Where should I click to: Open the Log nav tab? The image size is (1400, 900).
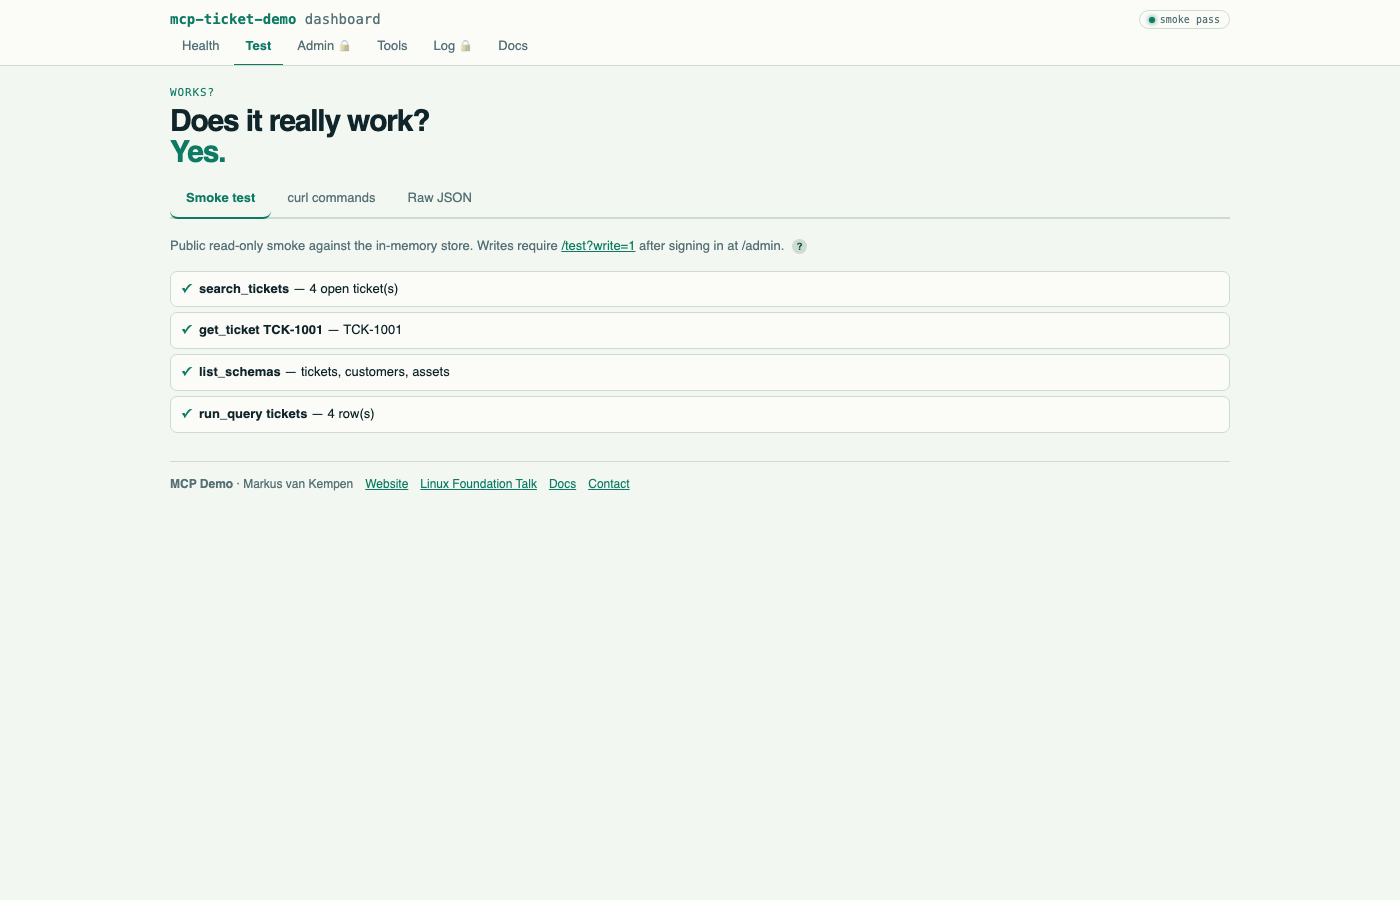pyautogui.click(x=452, y=46)
